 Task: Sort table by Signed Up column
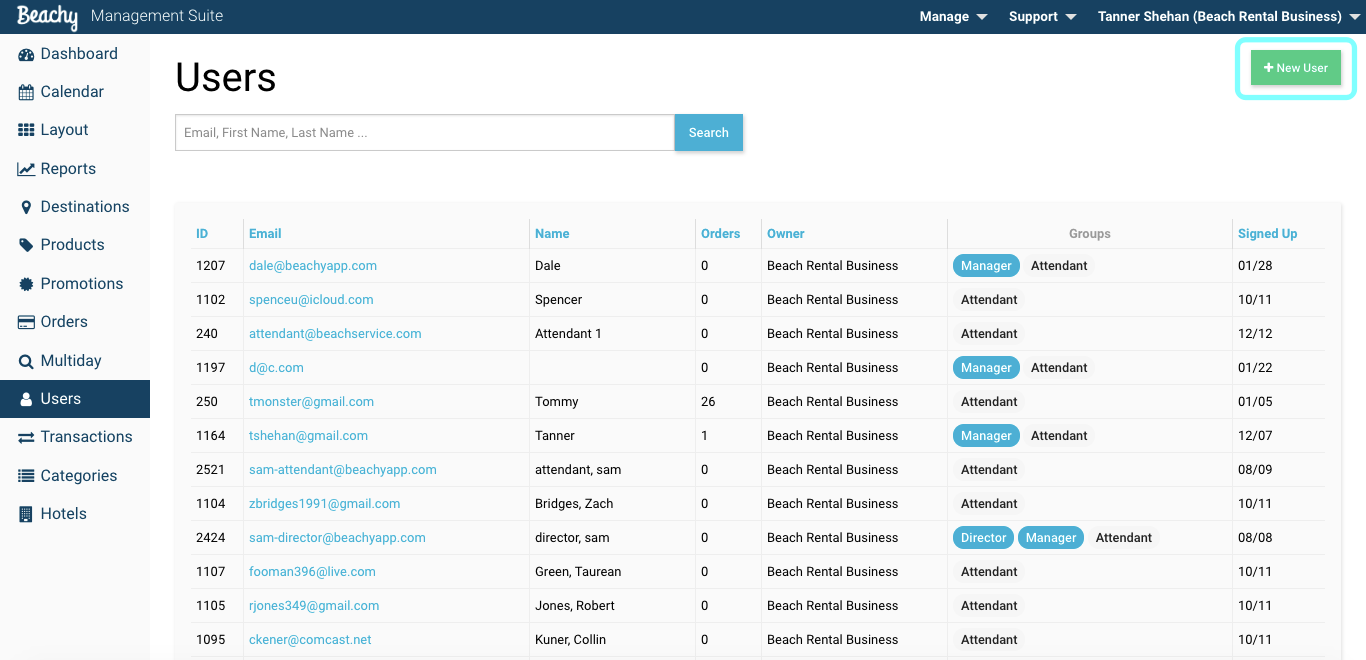[x=1267, y=234]
